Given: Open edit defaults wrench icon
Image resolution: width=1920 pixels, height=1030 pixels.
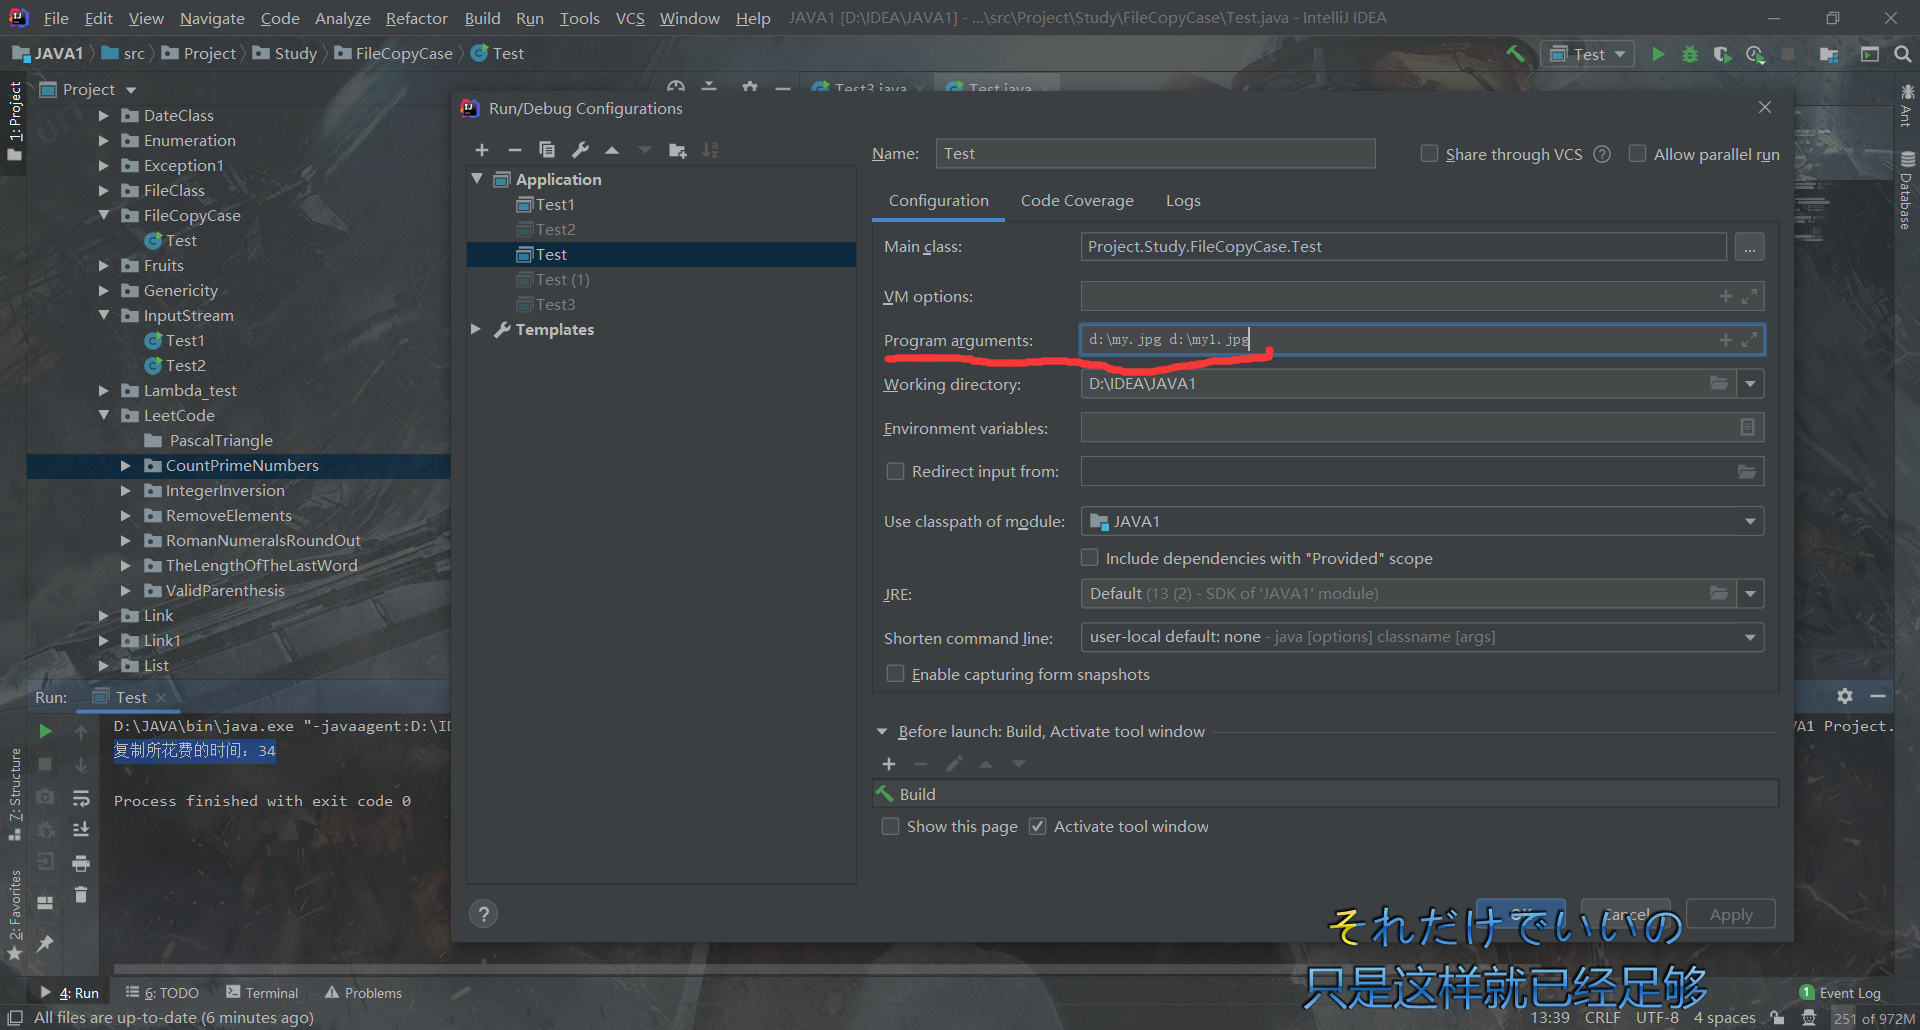Looking at the screenshot, I should (580, 150).
